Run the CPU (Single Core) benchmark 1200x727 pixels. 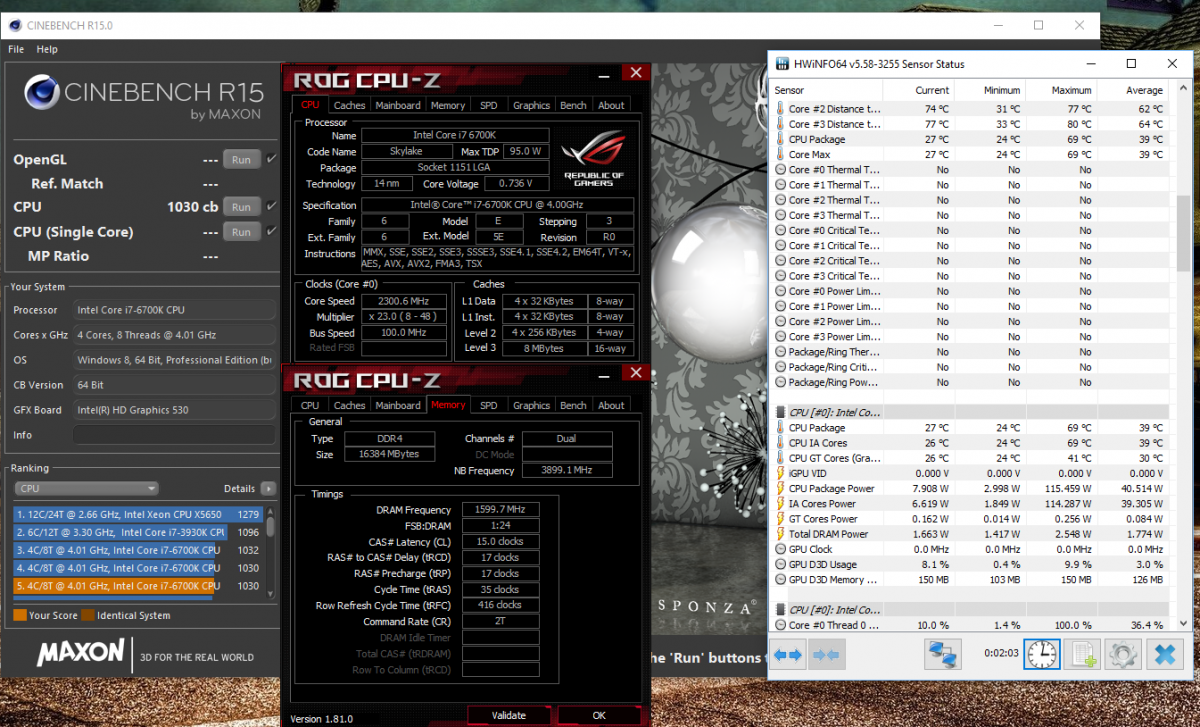coord(241,231)
